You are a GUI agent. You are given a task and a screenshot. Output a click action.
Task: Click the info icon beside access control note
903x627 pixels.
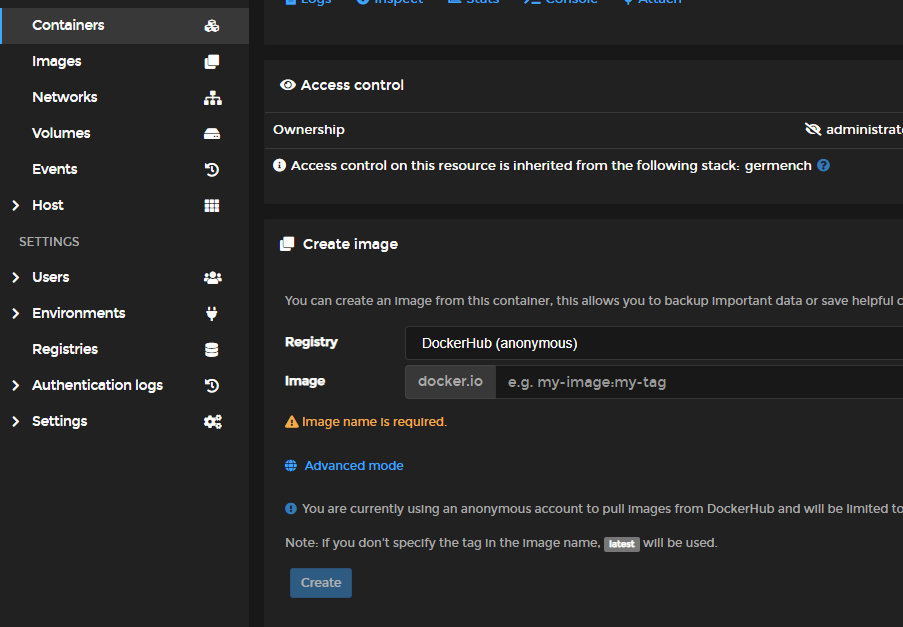279,166
